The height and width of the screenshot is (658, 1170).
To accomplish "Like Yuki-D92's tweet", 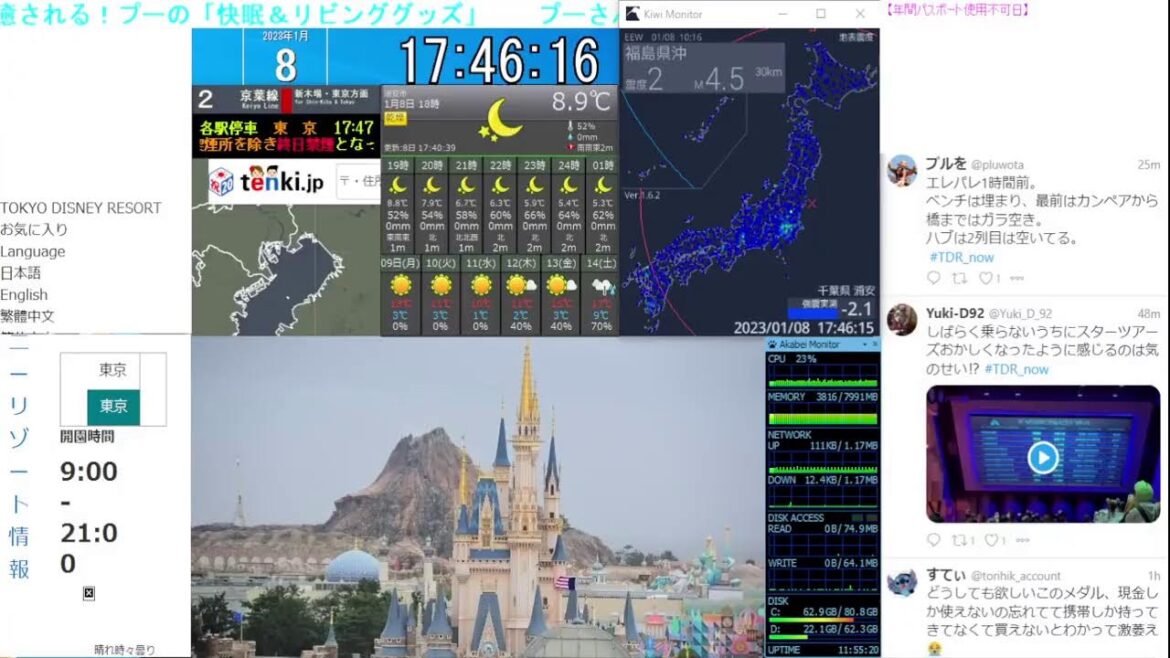I will (992, 540).
